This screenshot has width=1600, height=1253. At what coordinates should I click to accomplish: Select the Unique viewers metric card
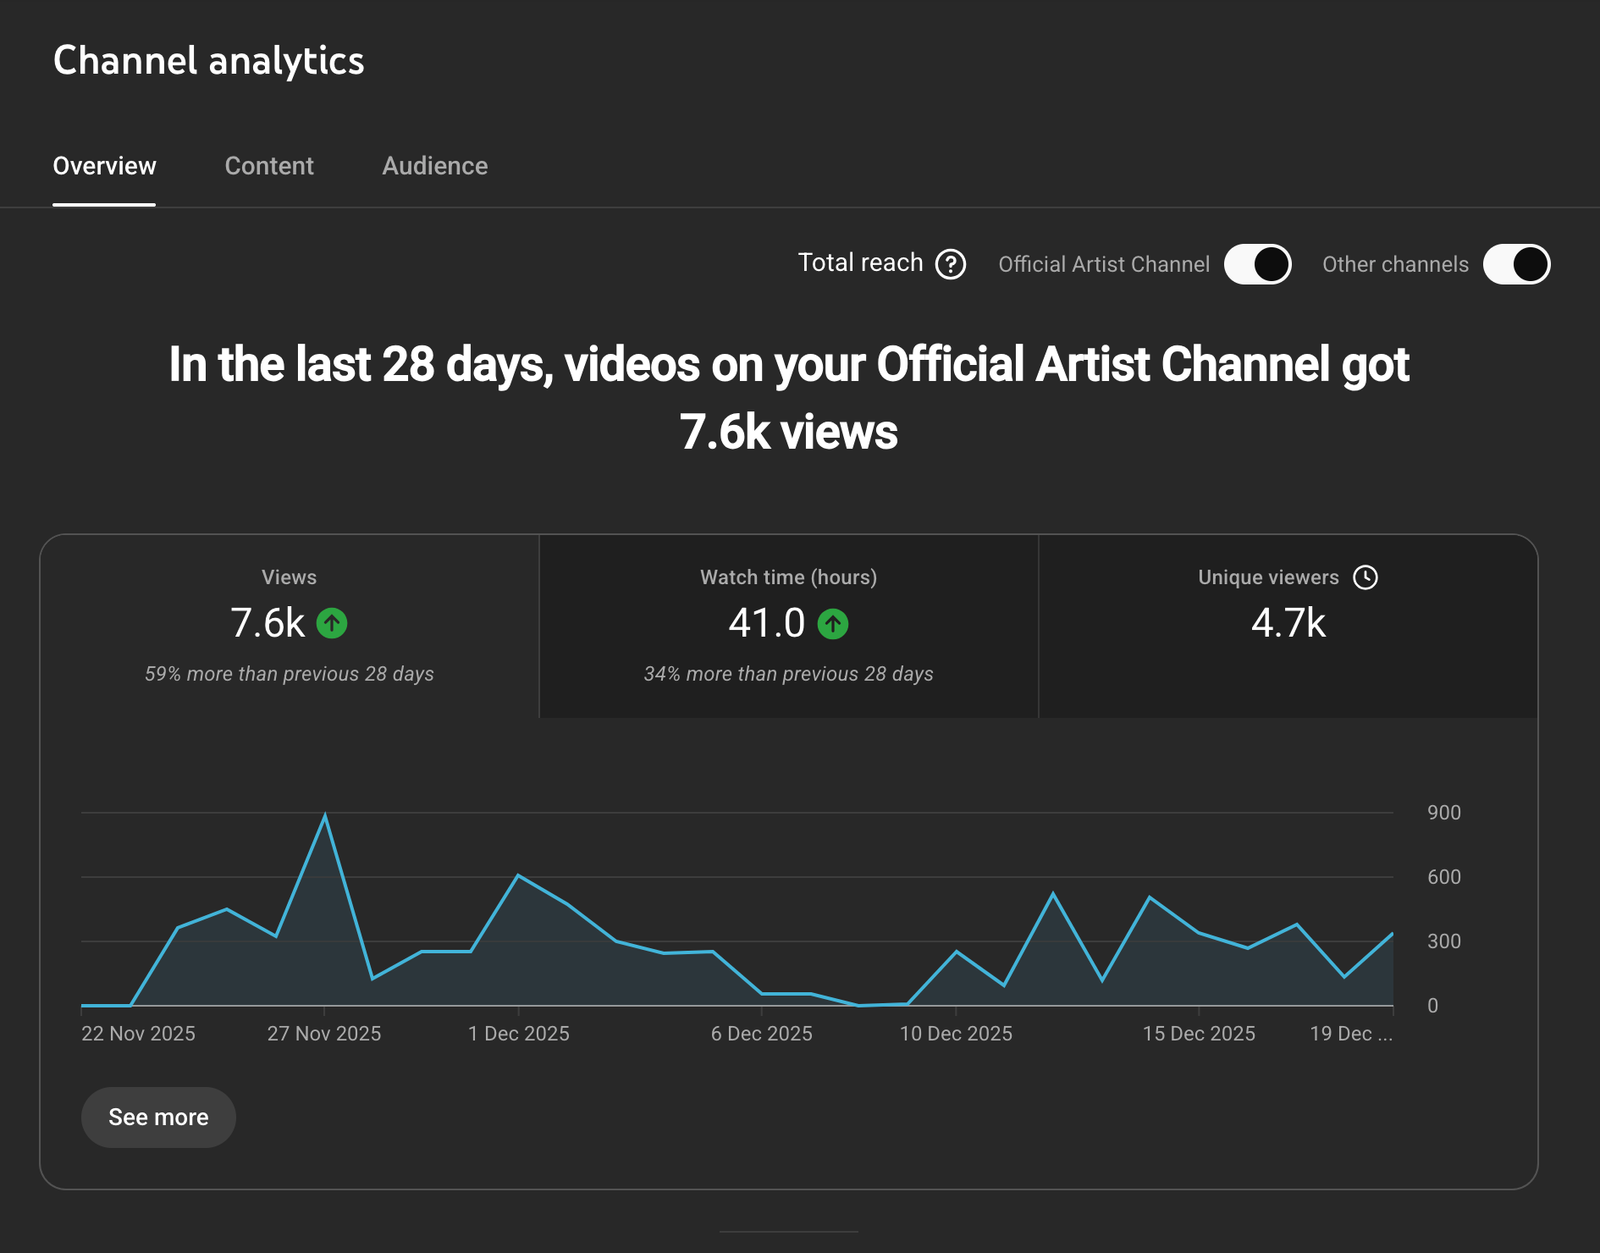click(1288, 626)
